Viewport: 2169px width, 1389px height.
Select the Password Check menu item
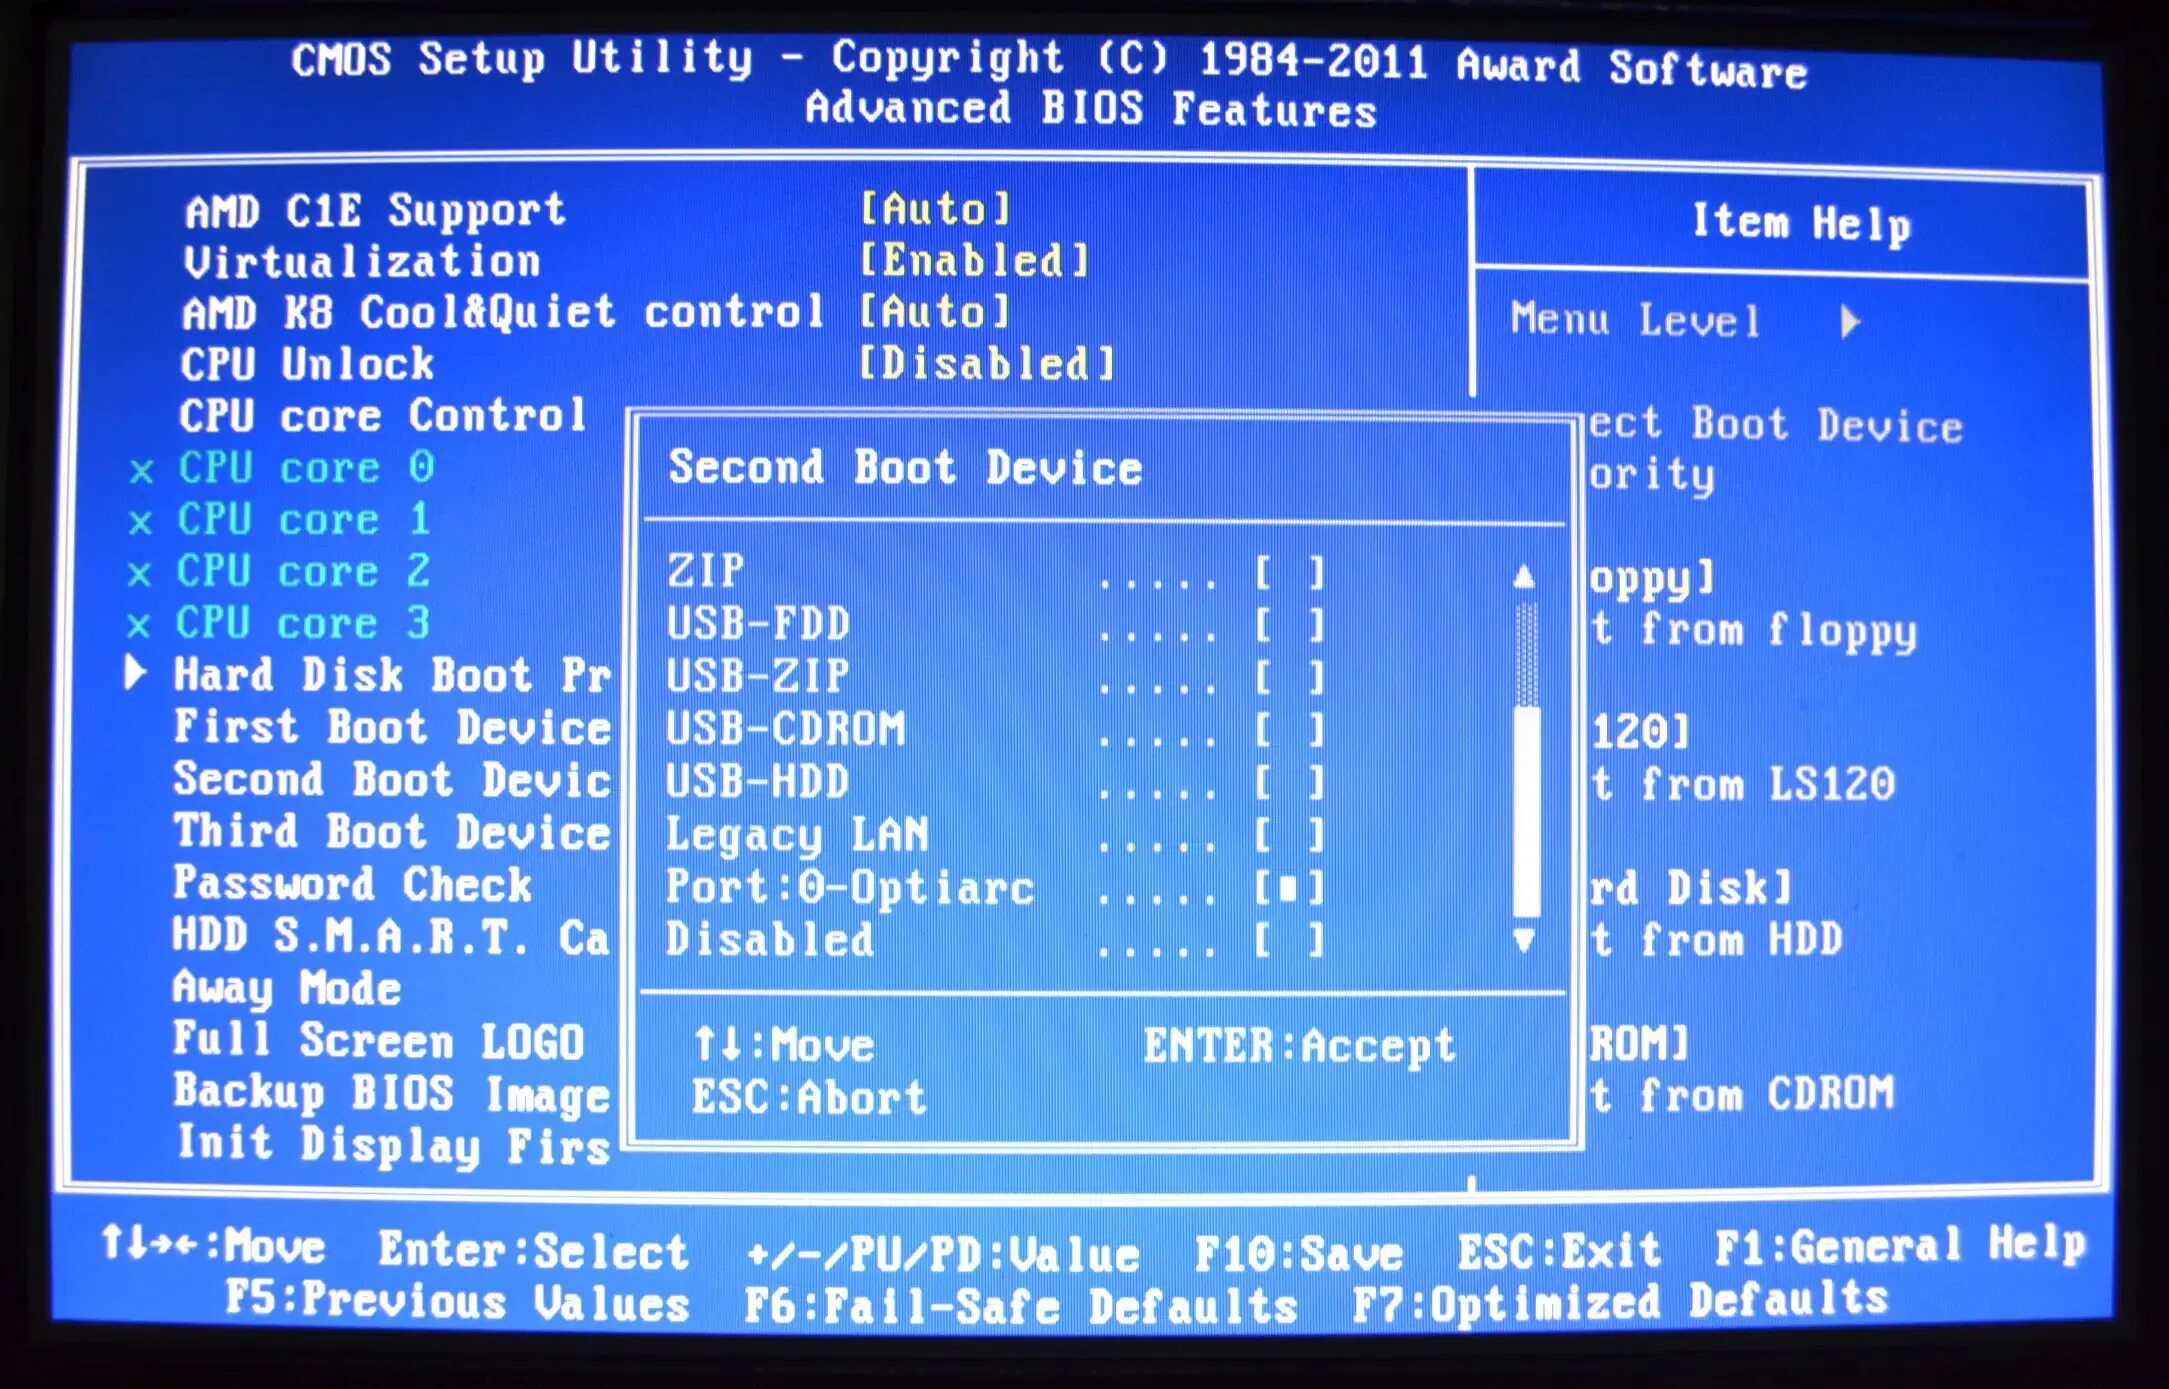point(352,884)
